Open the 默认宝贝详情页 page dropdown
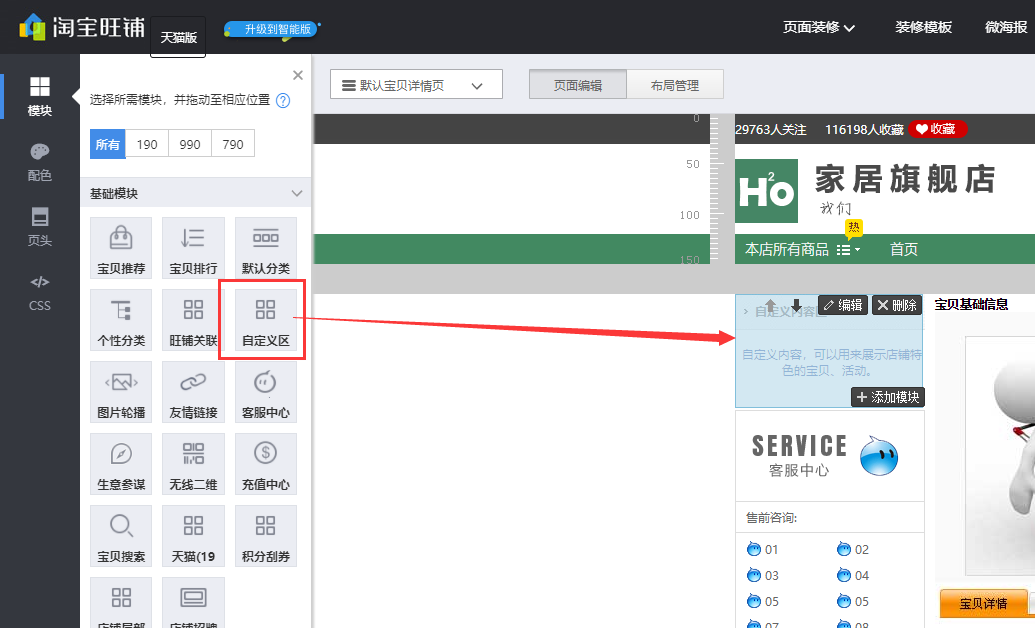The image size is (1035, 628). [416, 85]
